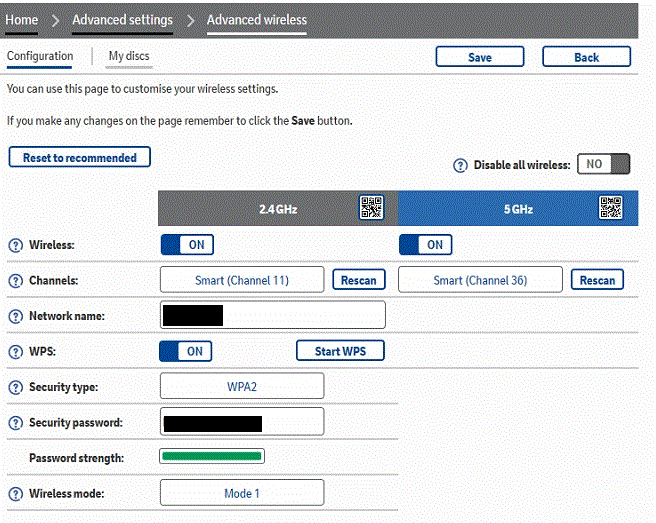Image resolution: width=656 pixels, height=523 pixels.
Task: Expand the Mode 1 wireless mode dropdown
Action: coord(242,493)
